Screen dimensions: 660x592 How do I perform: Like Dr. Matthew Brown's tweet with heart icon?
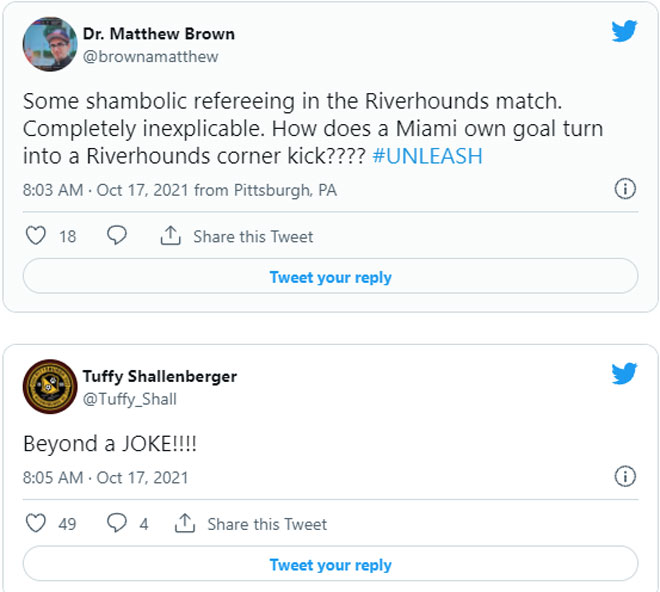coord(36,236)
